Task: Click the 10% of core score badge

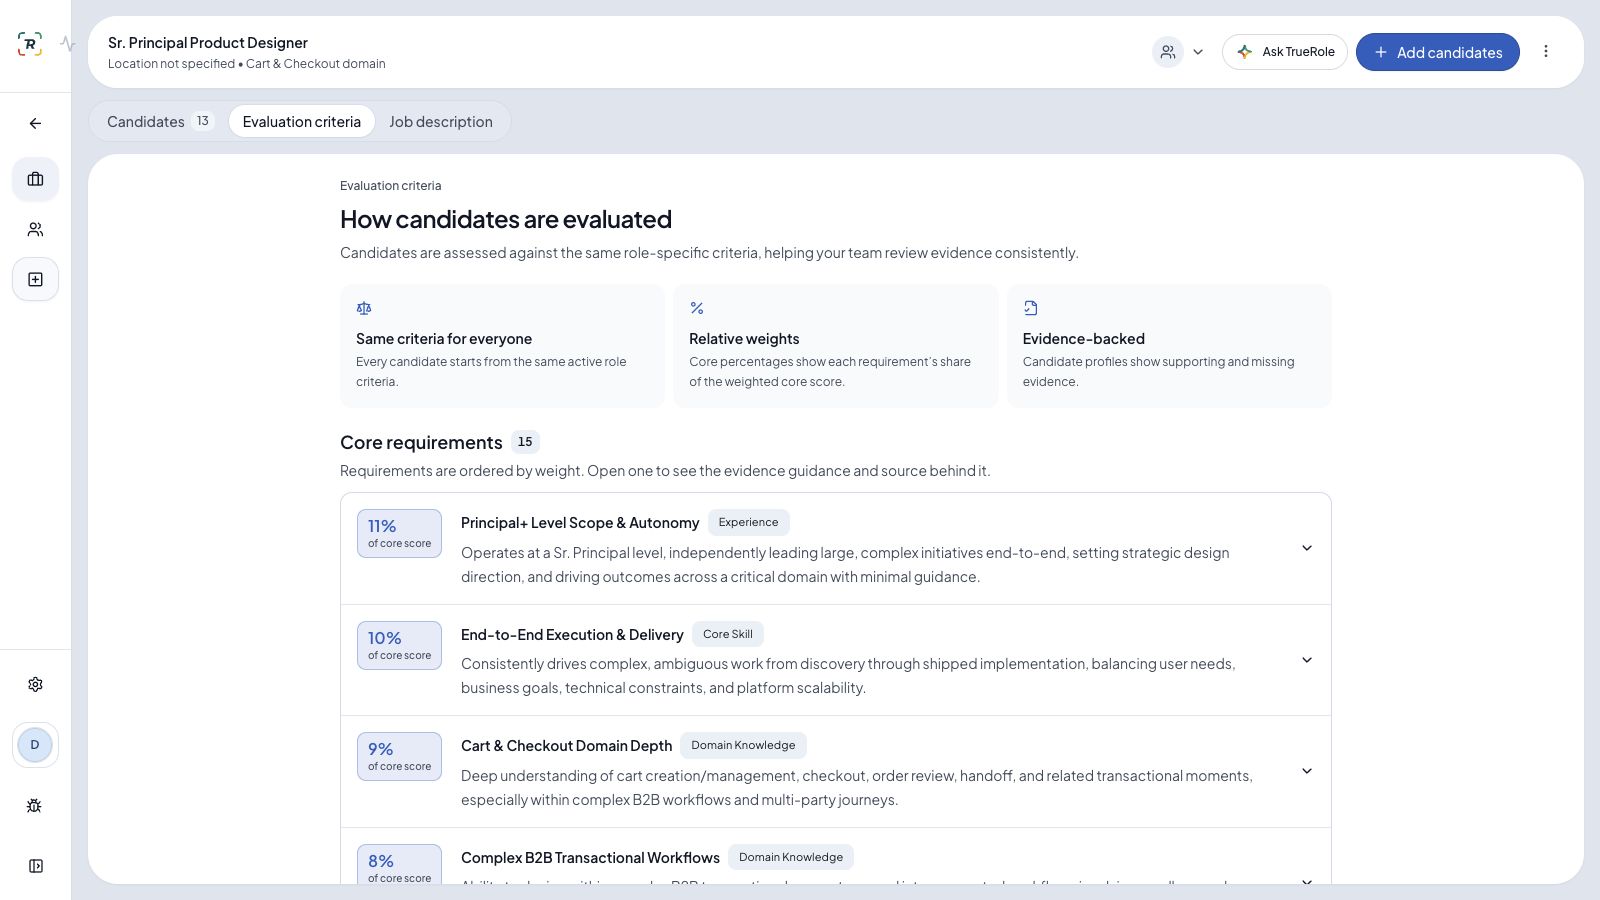Action: tap(399, 645)
